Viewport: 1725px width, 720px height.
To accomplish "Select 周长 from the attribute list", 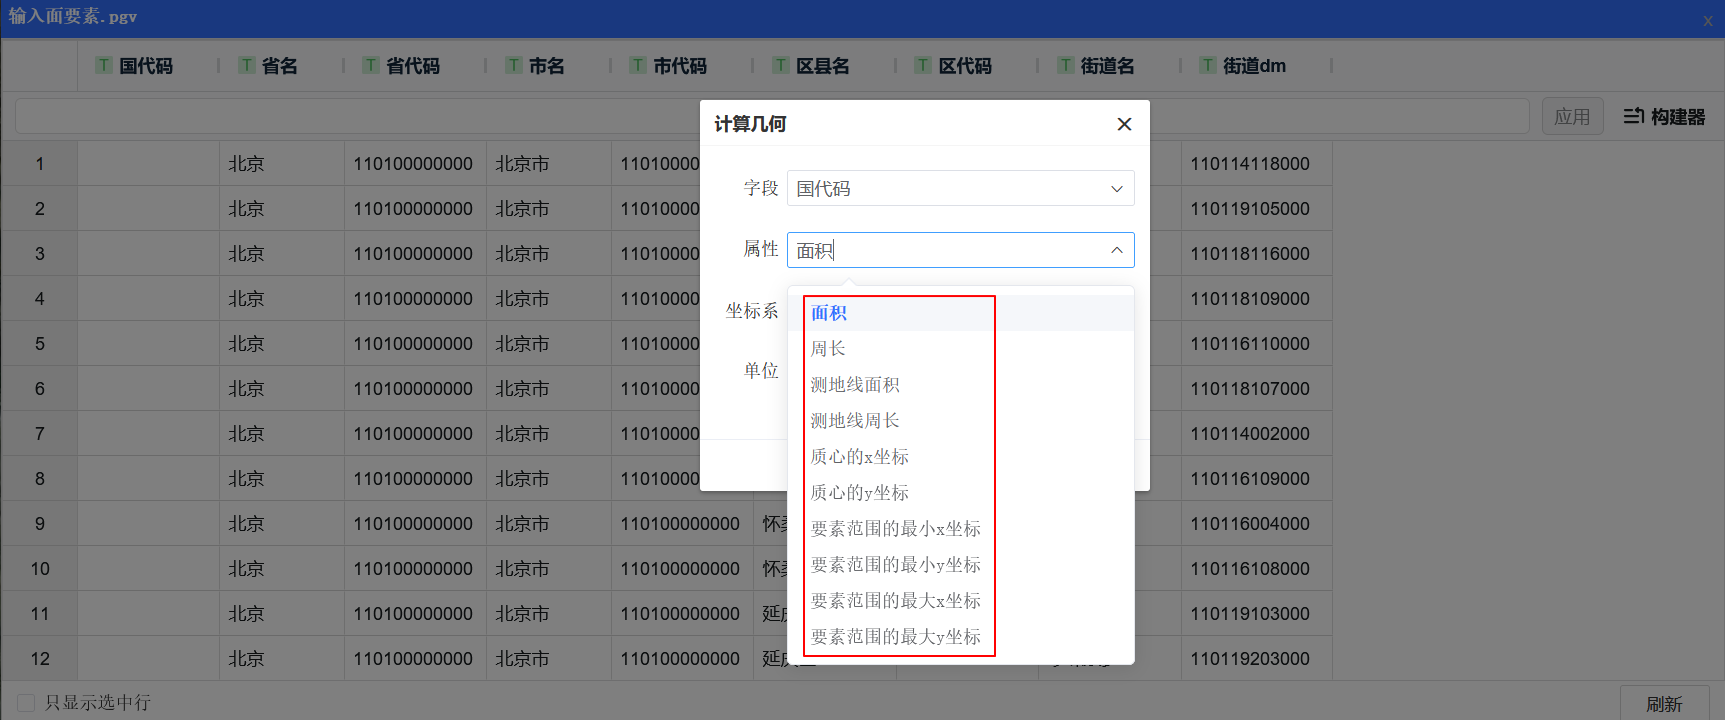I will point(828,349).
